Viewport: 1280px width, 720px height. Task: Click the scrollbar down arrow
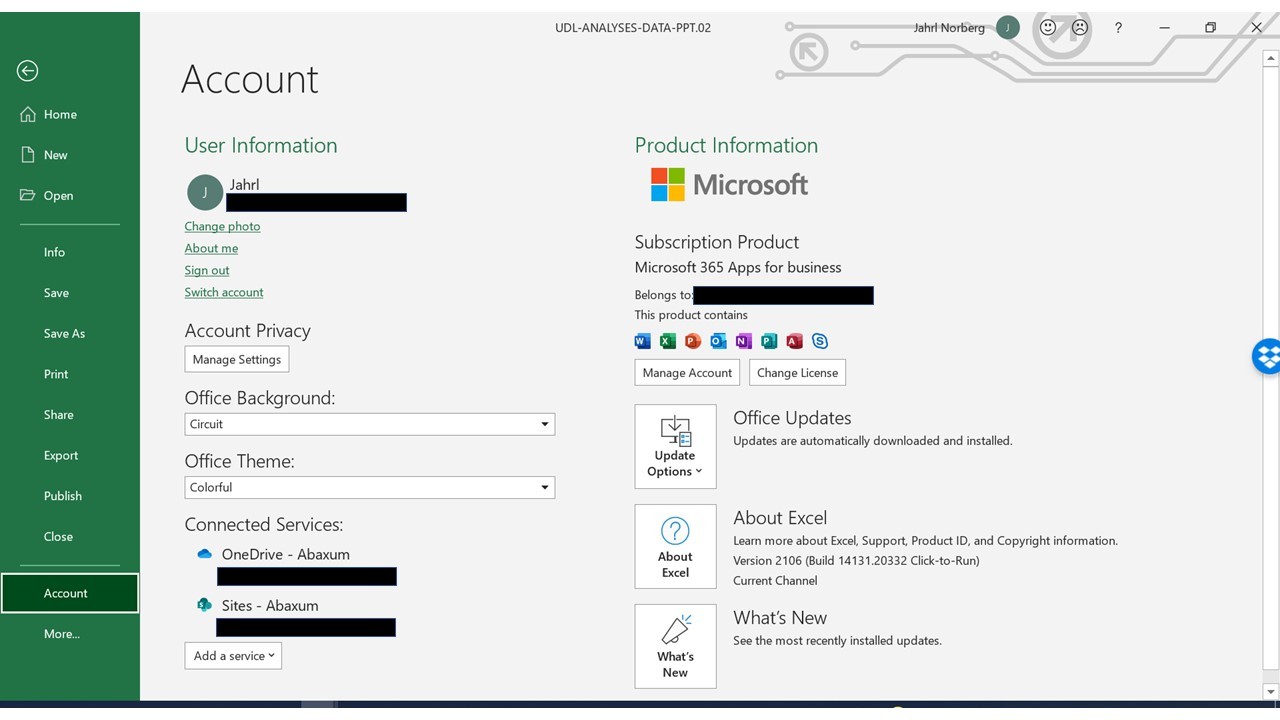point(1271,691)
